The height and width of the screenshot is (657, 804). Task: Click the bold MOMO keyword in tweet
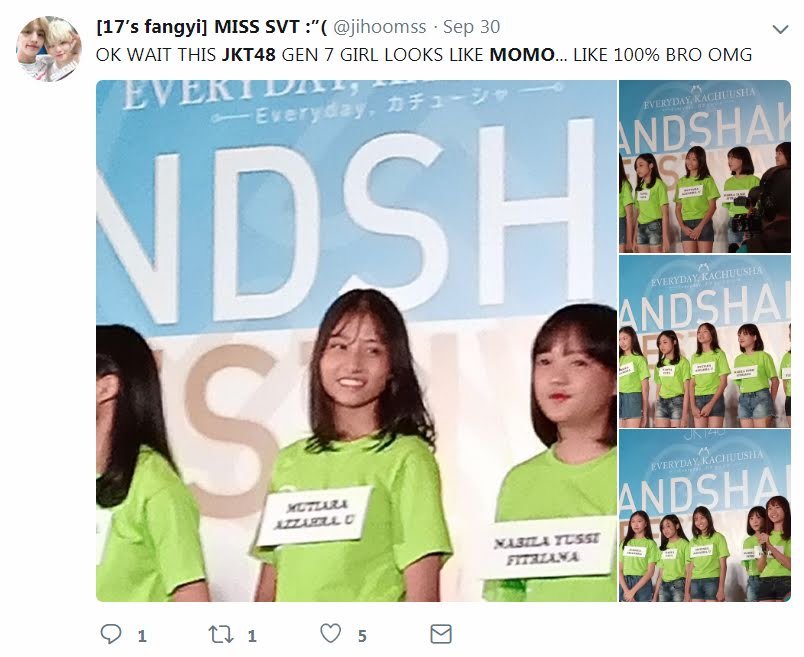[x=522, y=54]
